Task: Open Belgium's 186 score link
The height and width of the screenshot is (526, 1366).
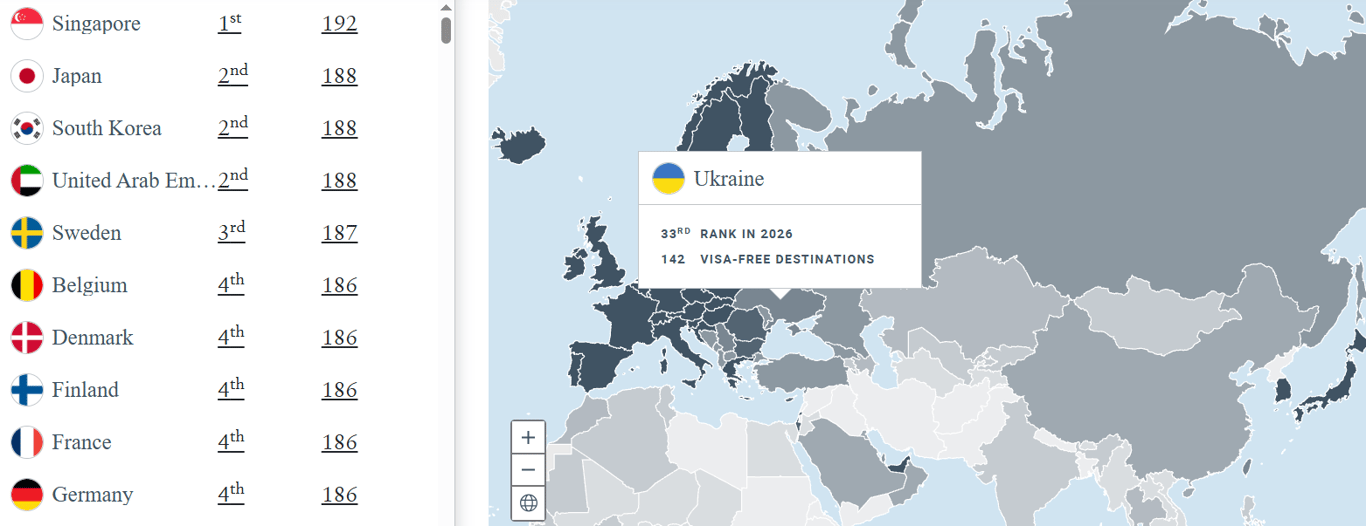Action: point(340,285)
